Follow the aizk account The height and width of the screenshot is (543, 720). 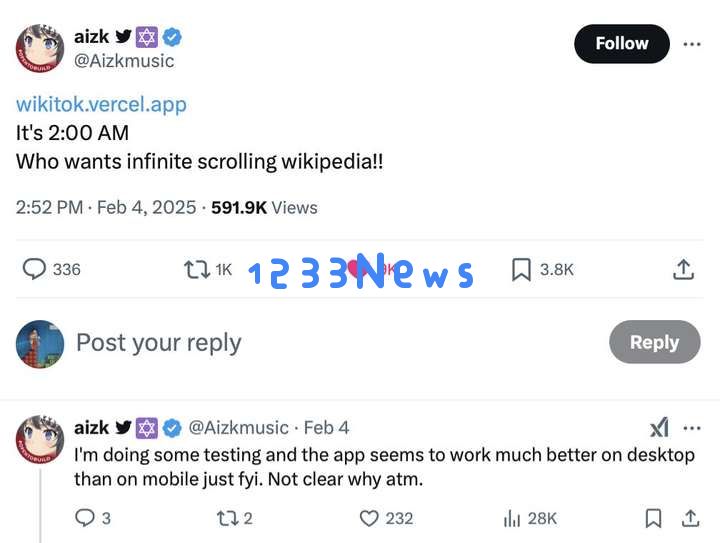tap(622, 44)
